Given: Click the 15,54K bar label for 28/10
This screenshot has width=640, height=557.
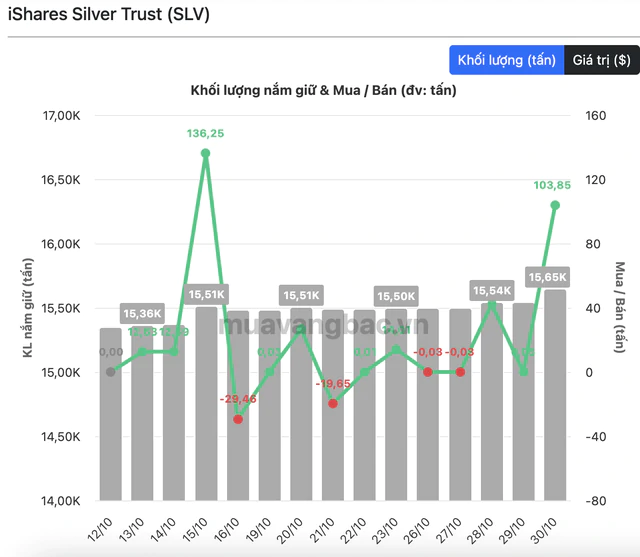Looking at the screenshot, I should point(492,291).
